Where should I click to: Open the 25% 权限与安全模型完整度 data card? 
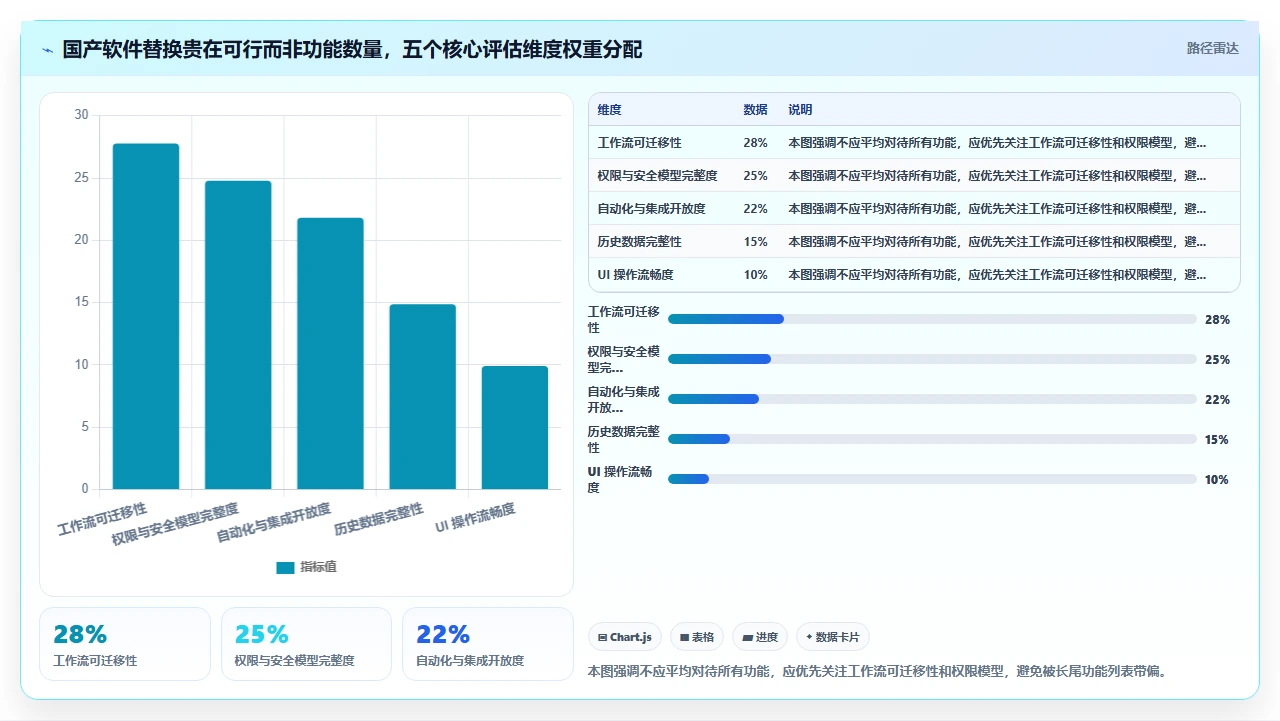pos(306,644)
